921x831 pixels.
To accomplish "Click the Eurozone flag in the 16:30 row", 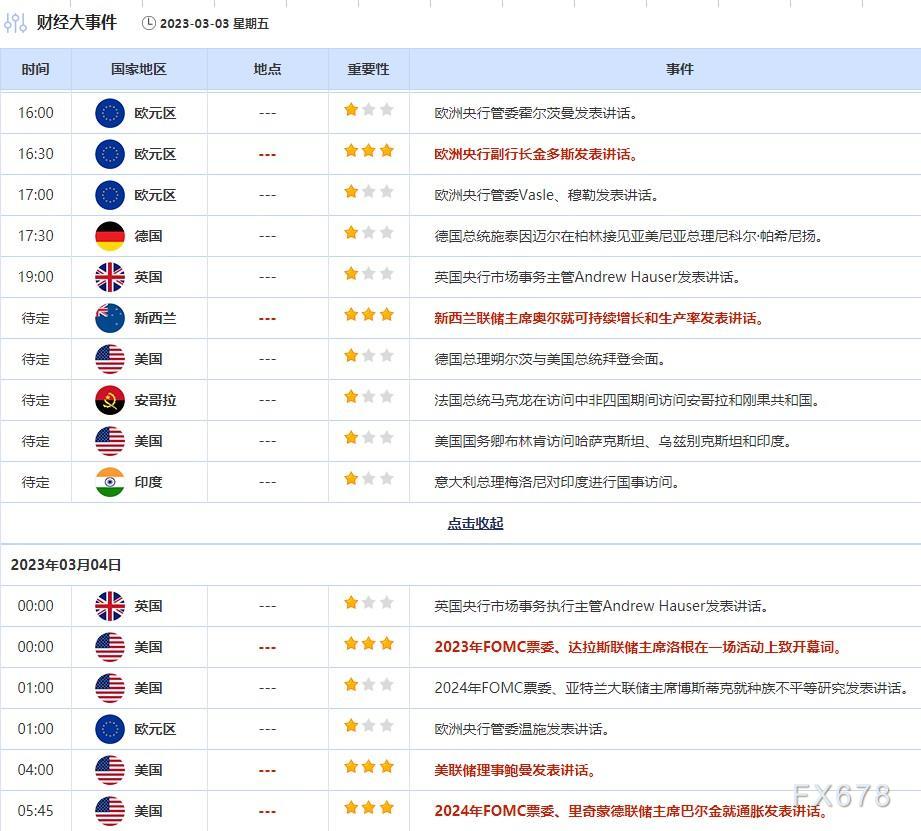I will 110,154.
